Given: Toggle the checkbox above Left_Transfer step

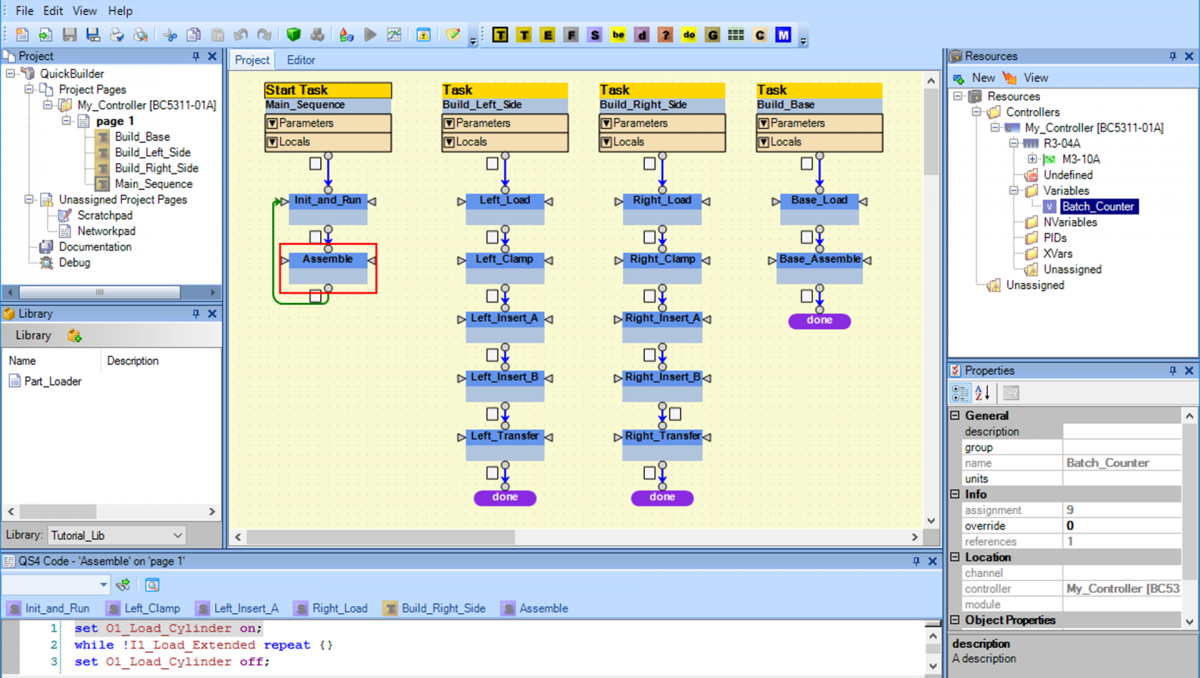Looking at the screenshot, I should (492, 414).
